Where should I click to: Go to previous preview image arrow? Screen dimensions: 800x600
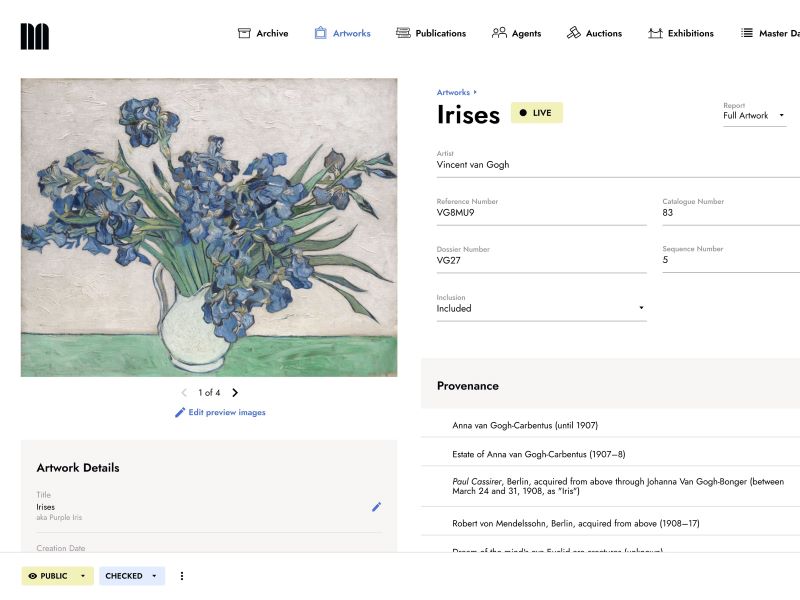(184, 393)
